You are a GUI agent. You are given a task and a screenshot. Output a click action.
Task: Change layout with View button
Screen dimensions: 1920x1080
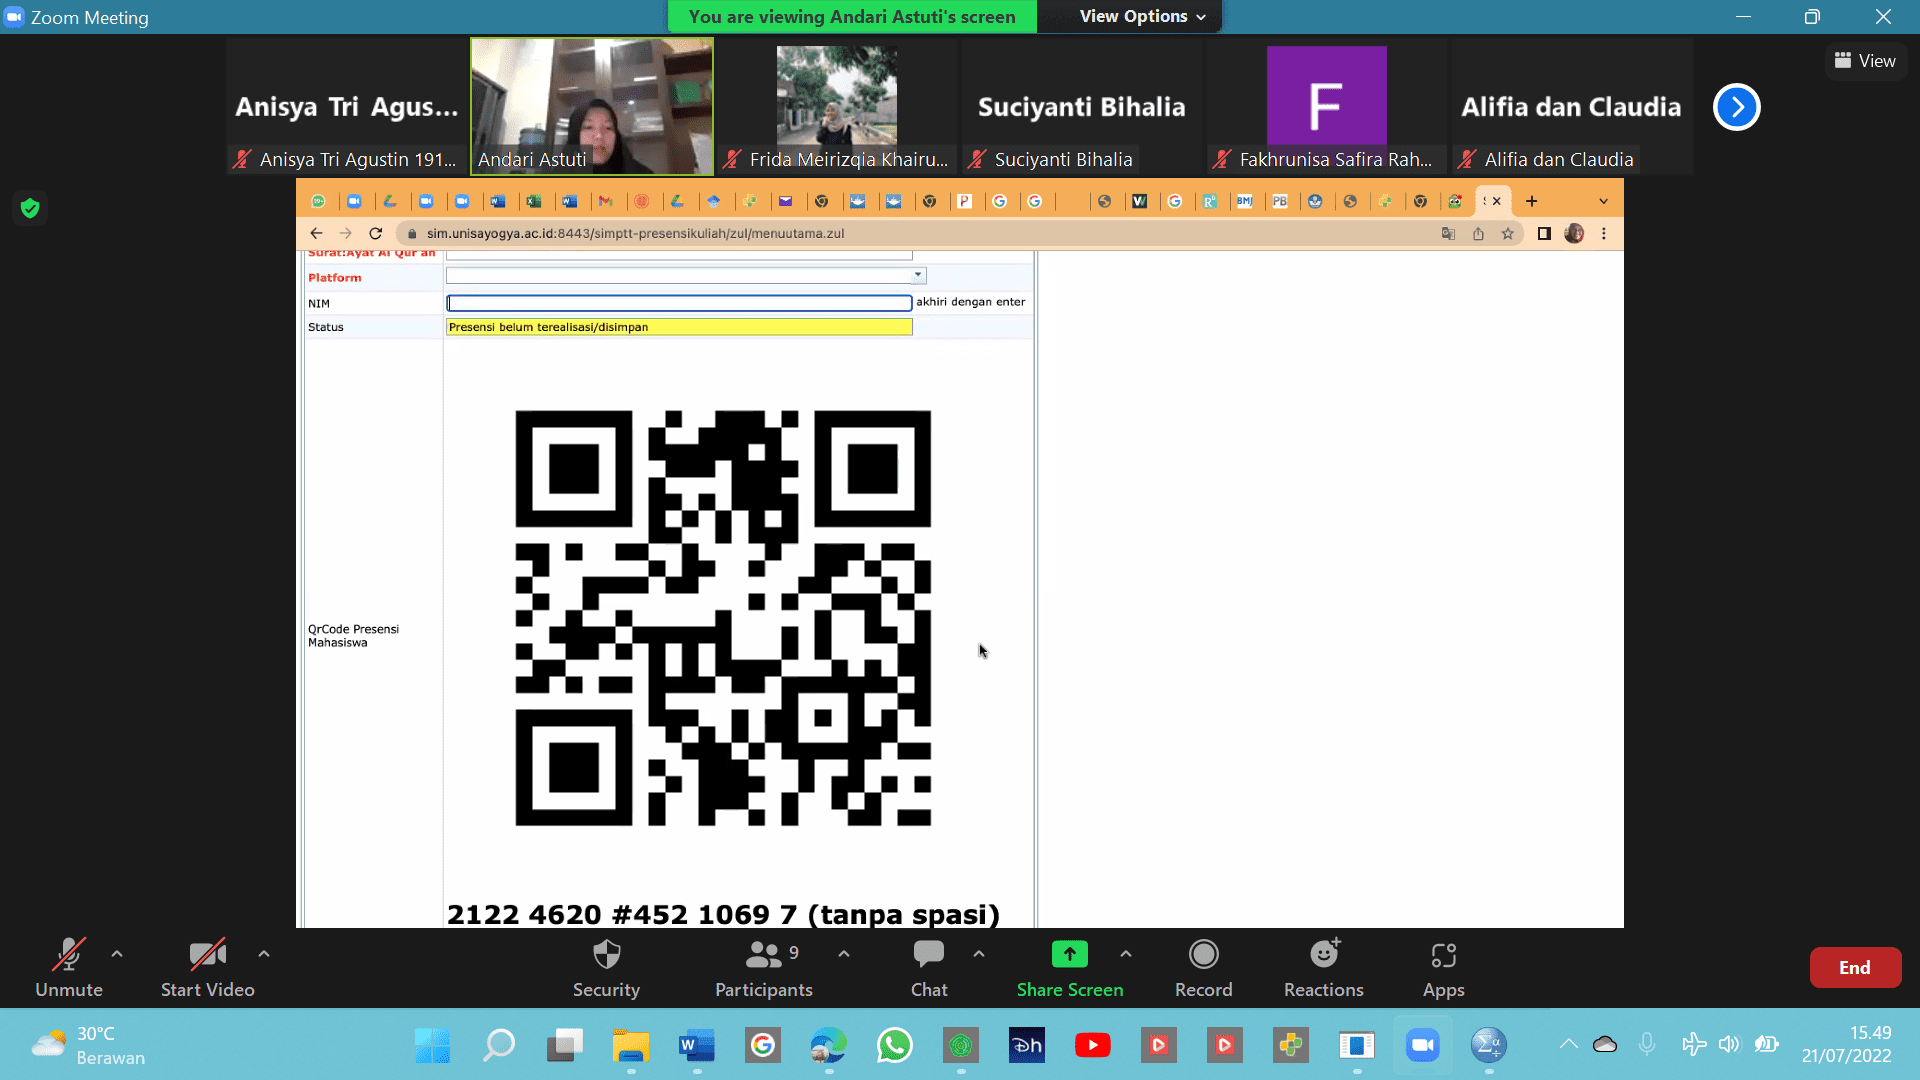pyautogui.click(x=1865, y=61)
